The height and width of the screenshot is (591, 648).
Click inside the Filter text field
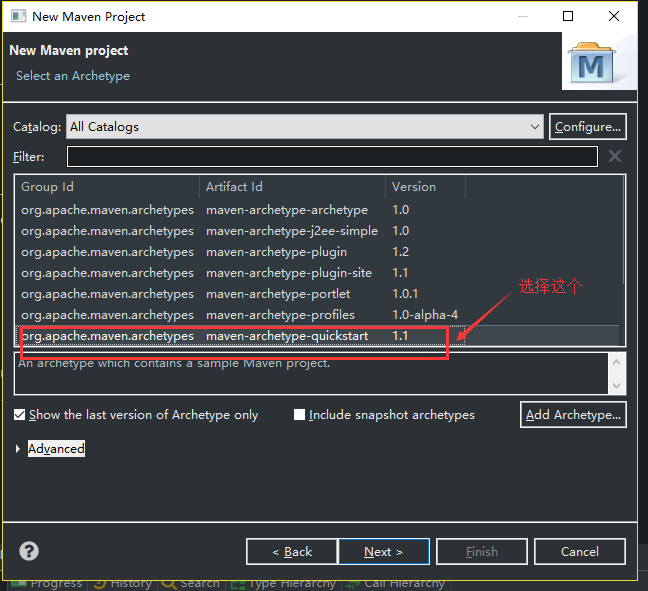tap(332, 157)
